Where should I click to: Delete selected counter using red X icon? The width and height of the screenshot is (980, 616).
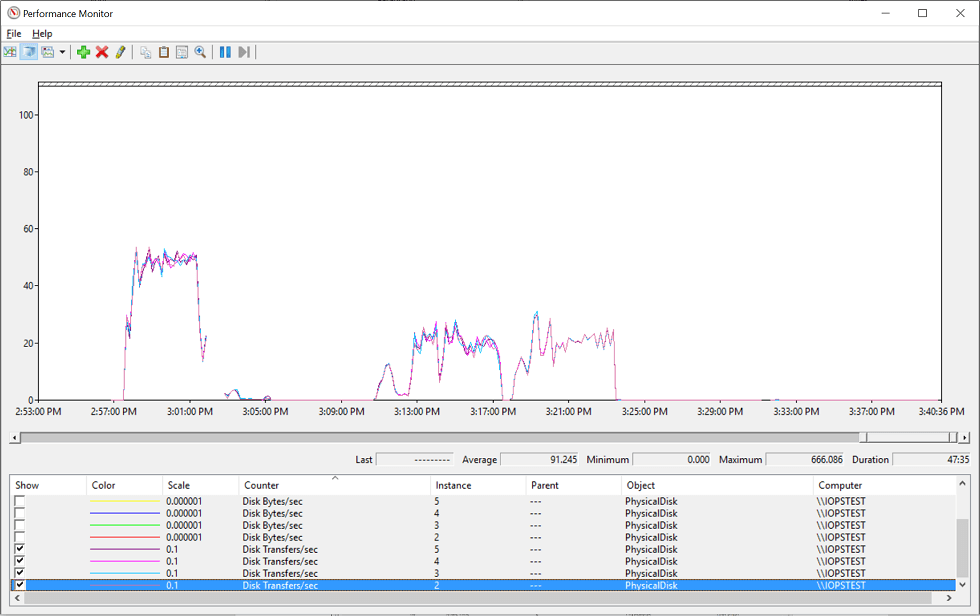pyautogui.click(x=101, y=51)
